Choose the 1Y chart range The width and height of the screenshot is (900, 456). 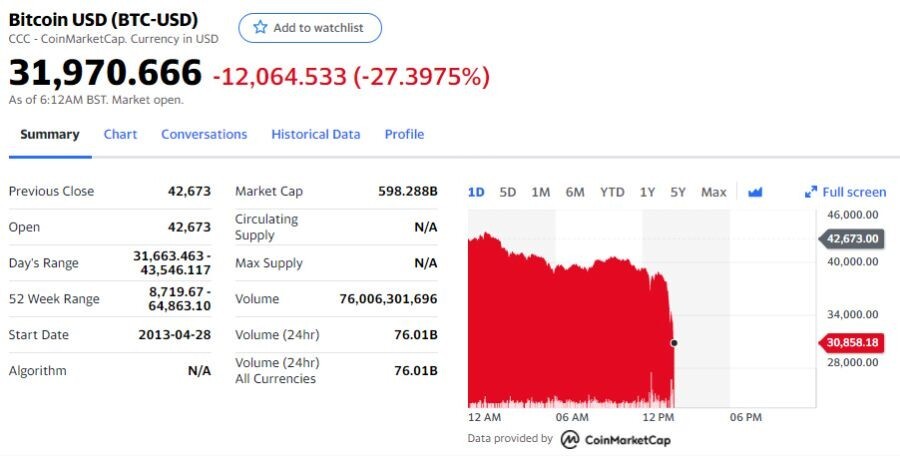[647, 192]
